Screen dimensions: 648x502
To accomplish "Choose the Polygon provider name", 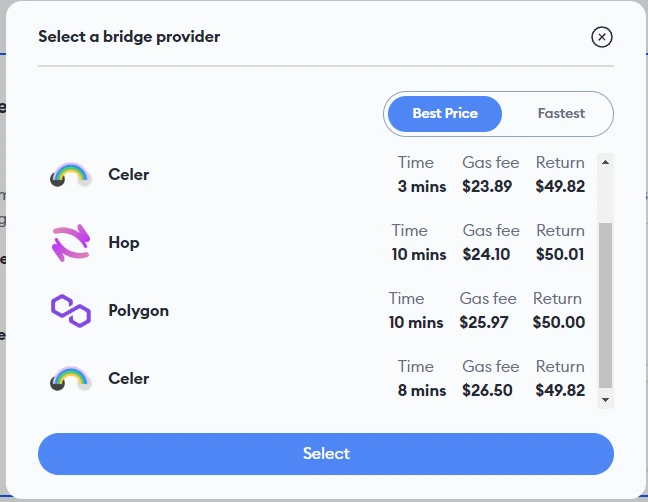I will [138, 311].
